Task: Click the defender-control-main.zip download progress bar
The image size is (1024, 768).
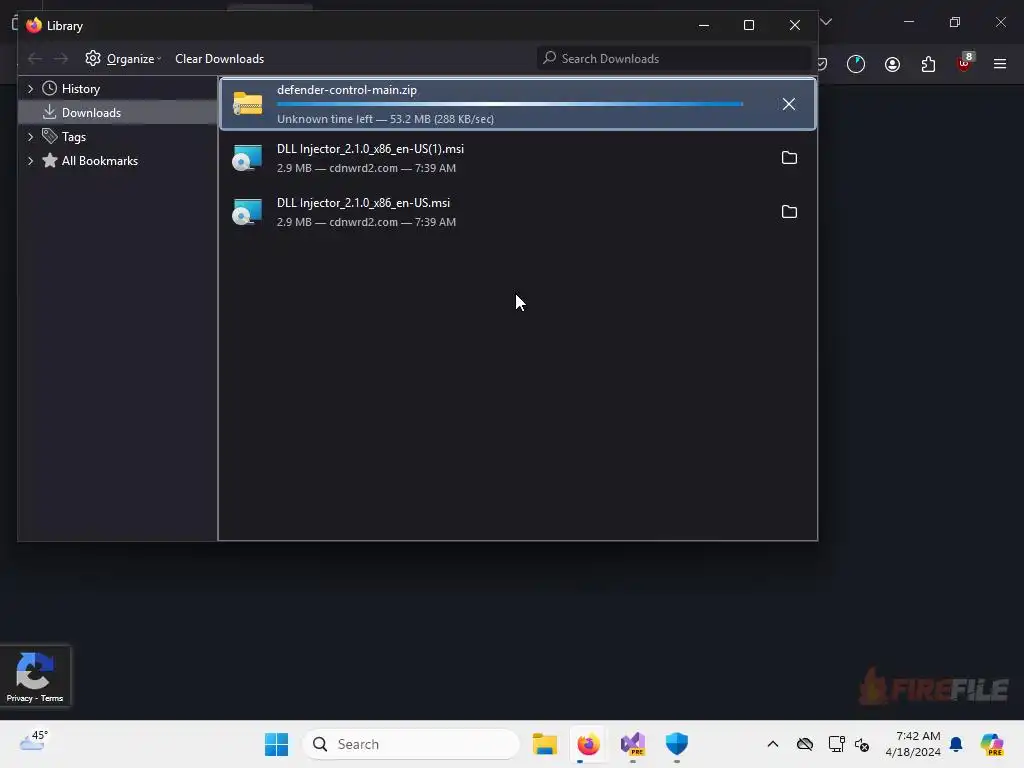Action: tap(510, 104)
